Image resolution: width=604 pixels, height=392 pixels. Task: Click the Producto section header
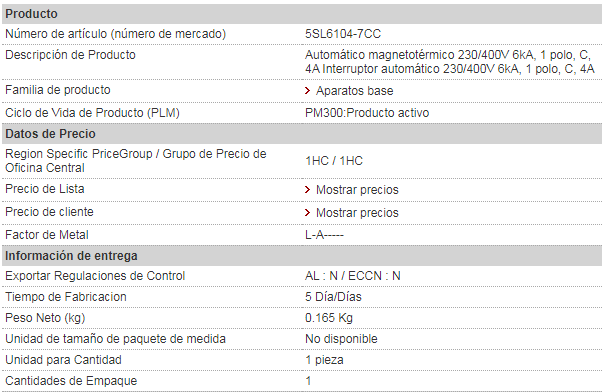pyautogui.click(x=302, y=14)
